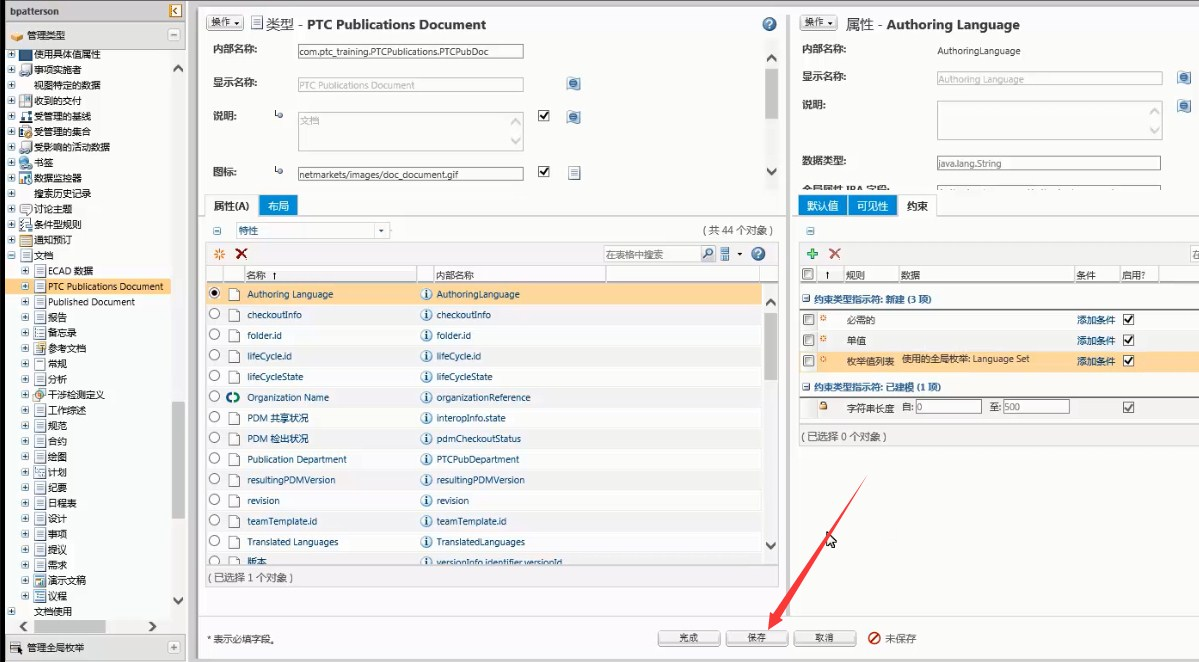Viewport: 1199px width, 662px height.
Task: Open the Constraints tab
Action: point(917,206)
